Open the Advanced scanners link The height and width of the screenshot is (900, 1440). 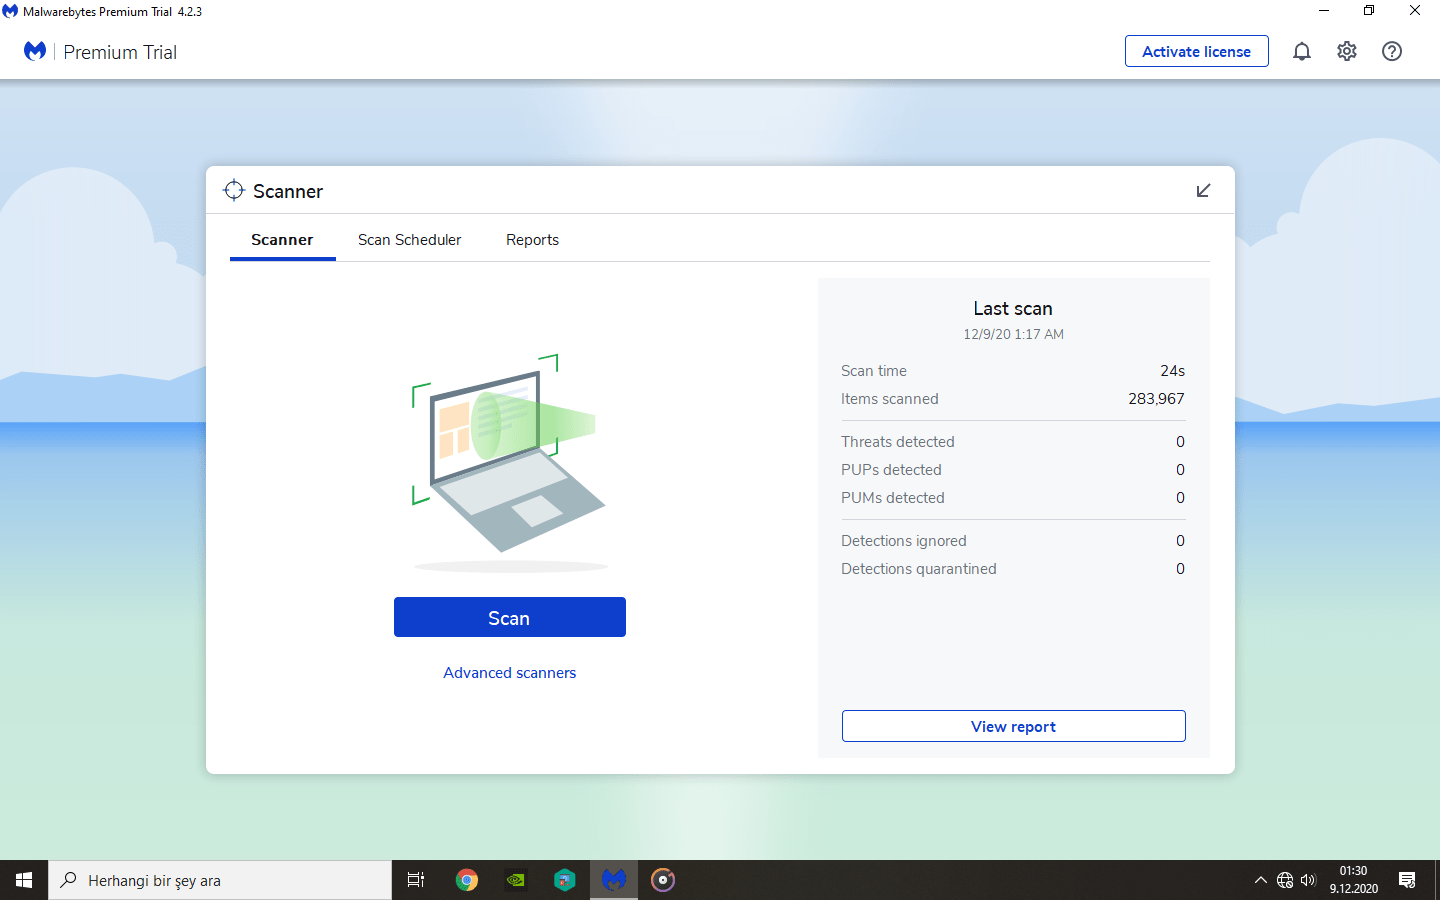tap(510, 673)
